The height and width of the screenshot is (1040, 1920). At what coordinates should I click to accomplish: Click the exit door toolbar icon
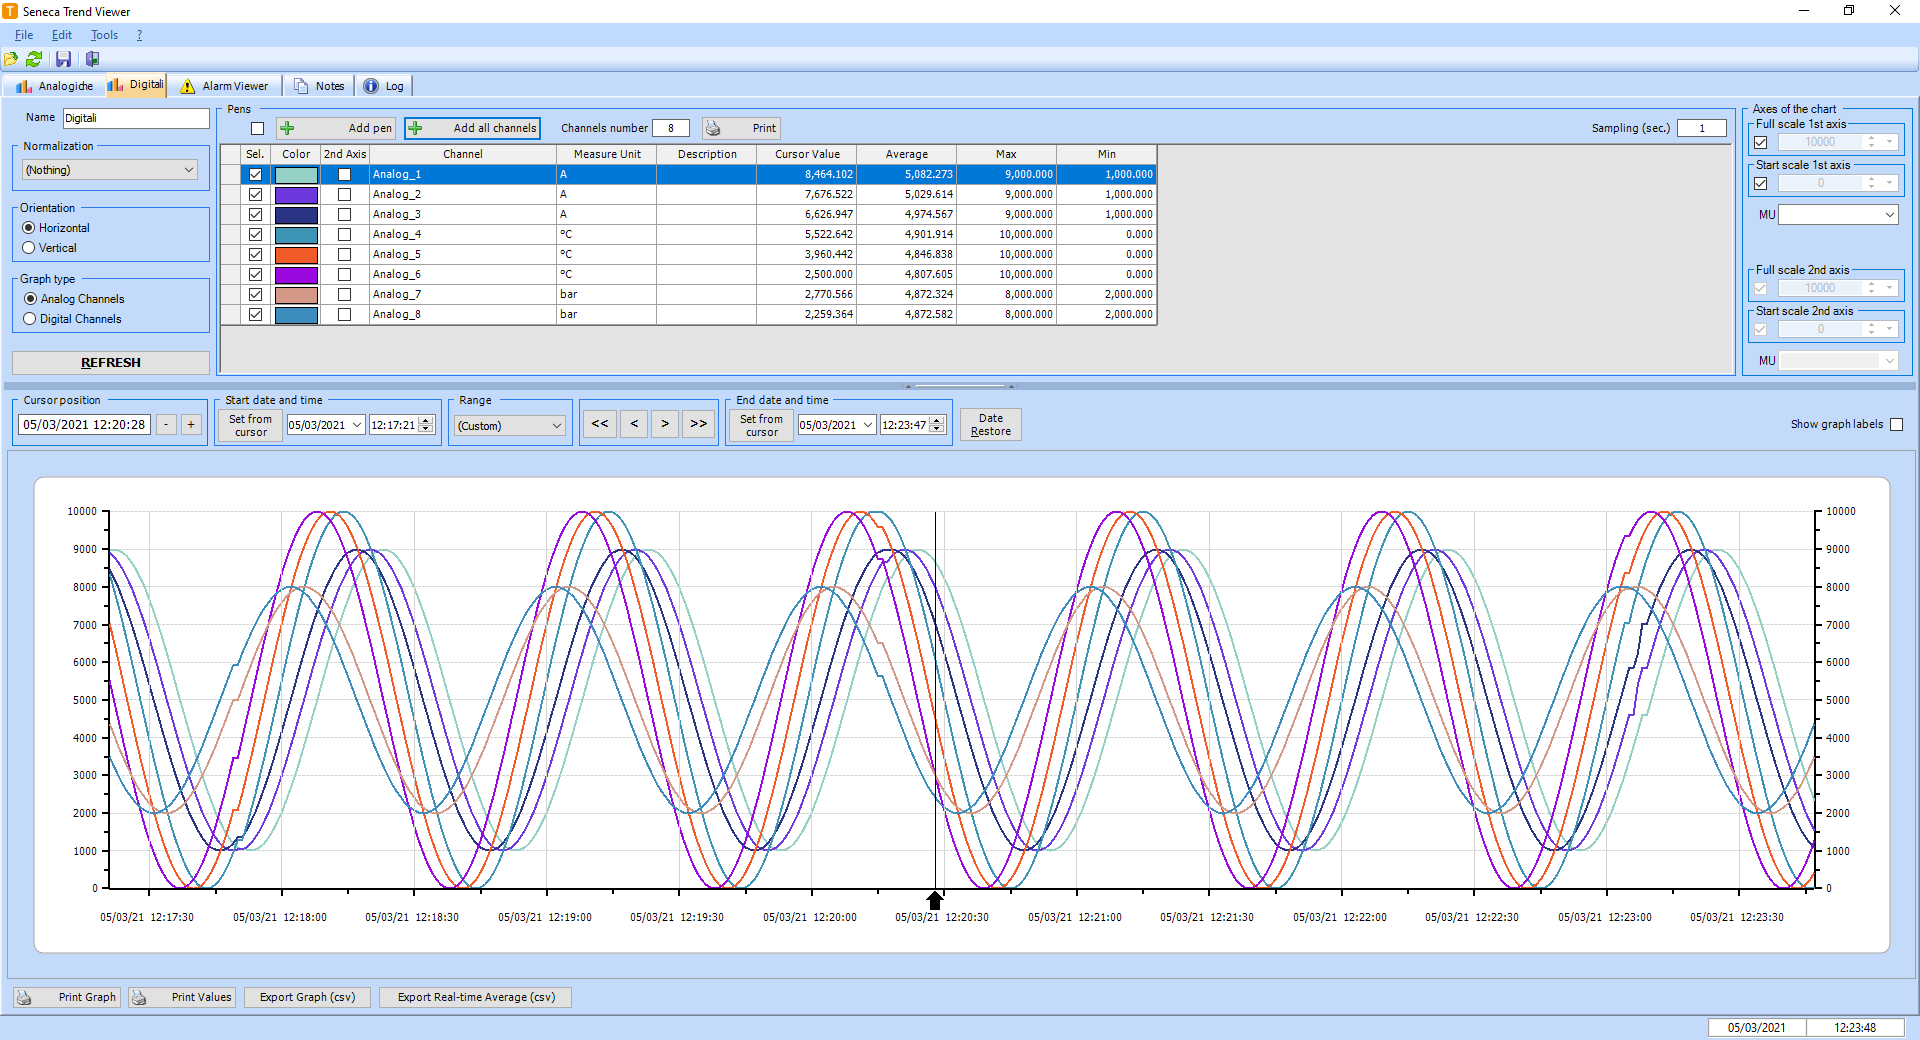click(x=92, y=59)
